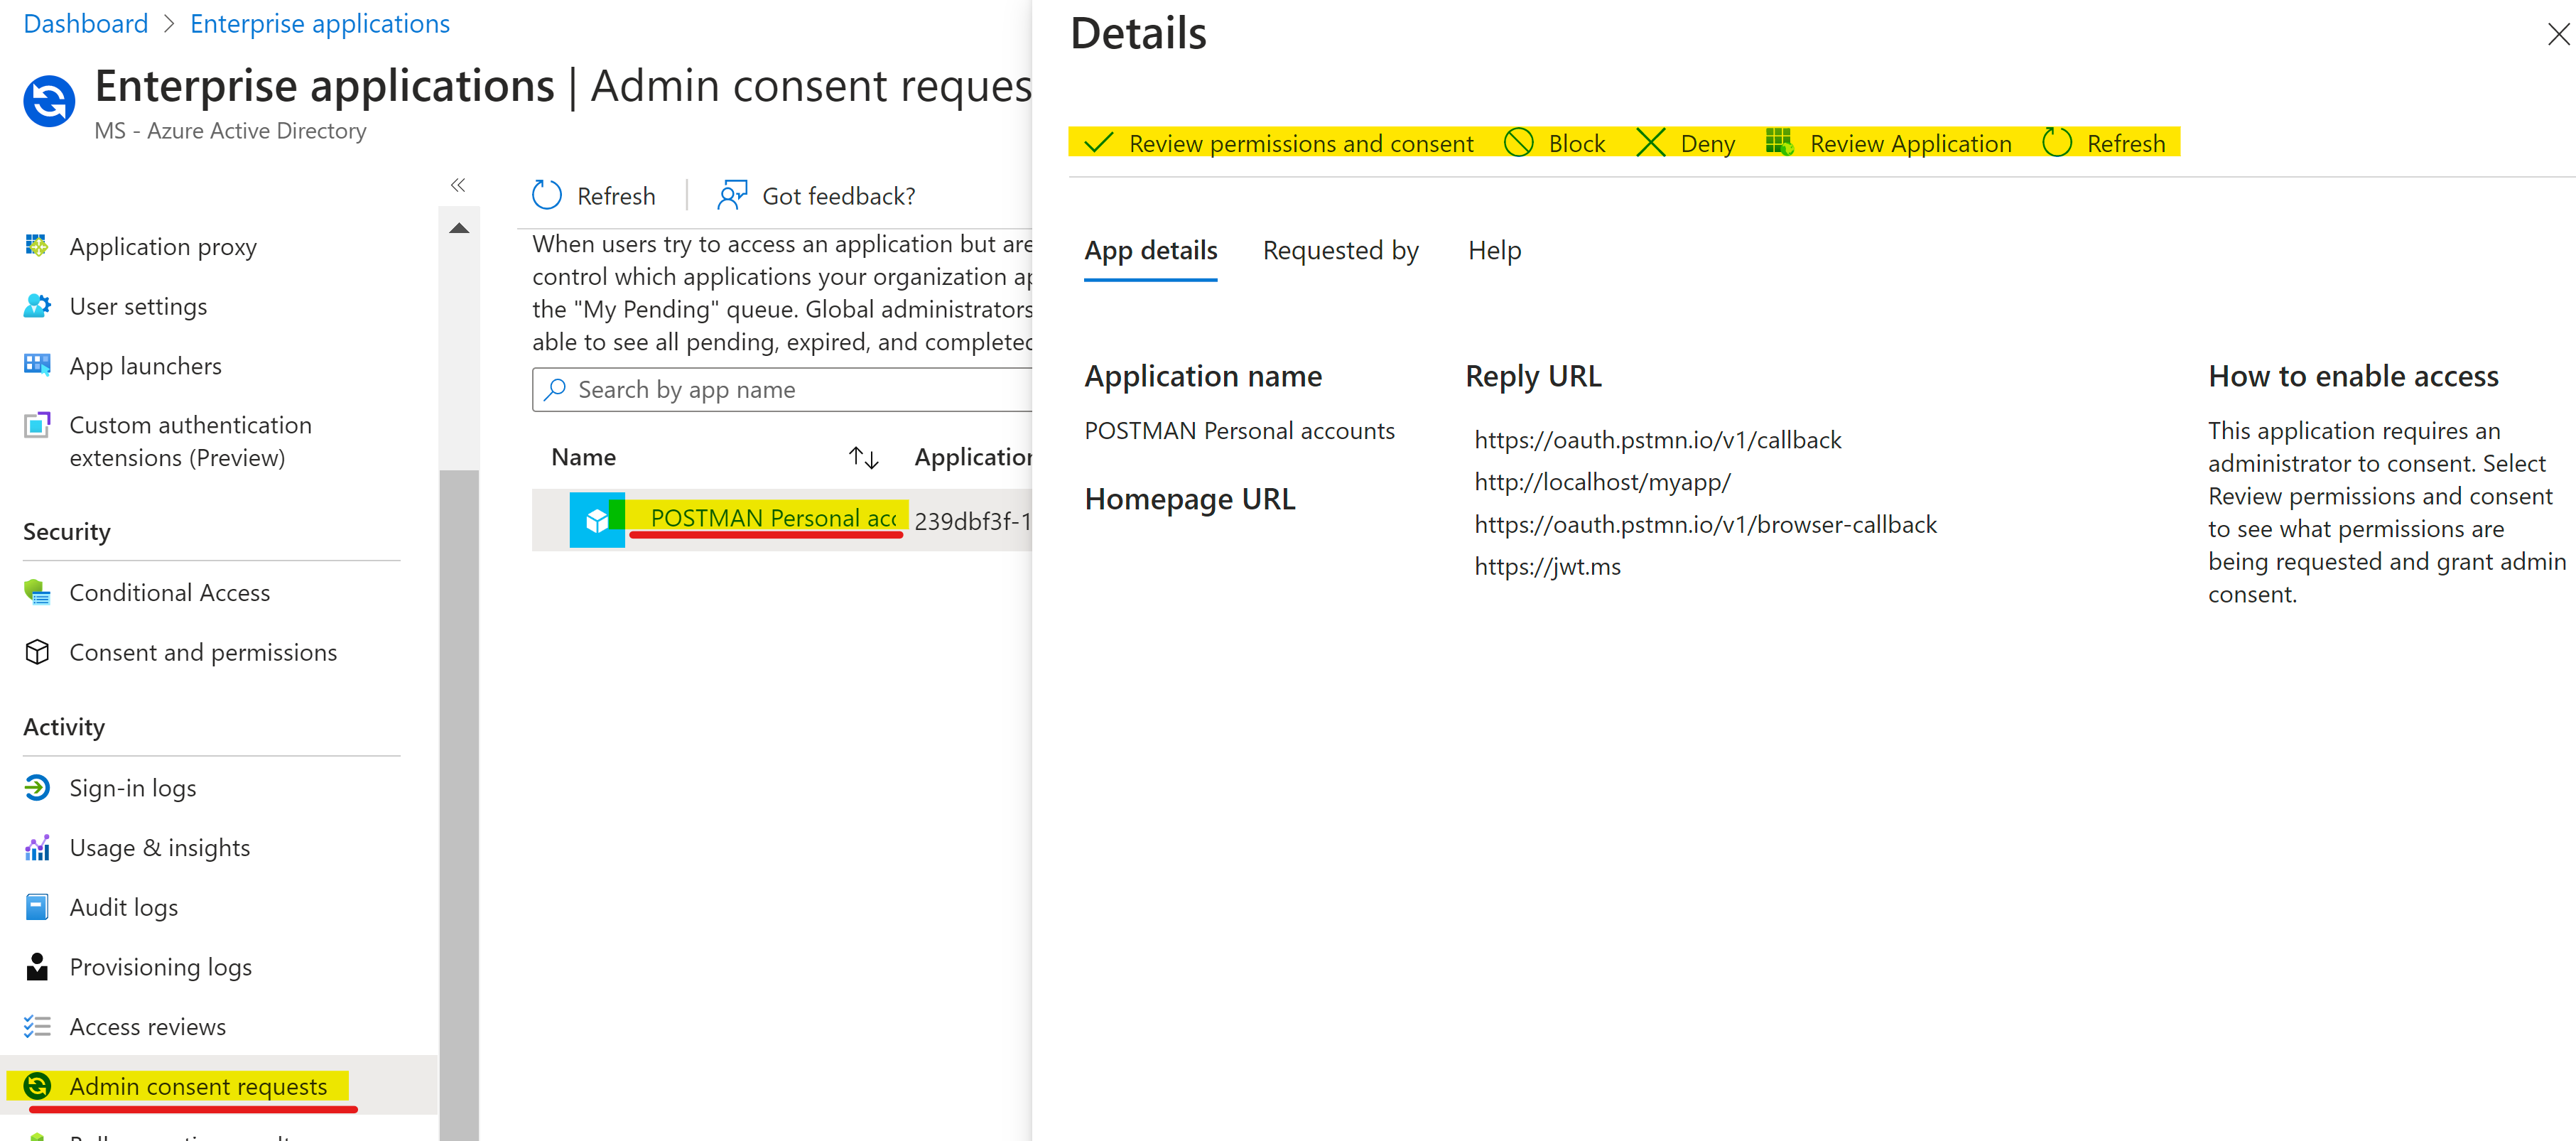Open Application proxy menu item
Image resolution: width=2576 pixels, height=1141 pixels.
(163, 246)
